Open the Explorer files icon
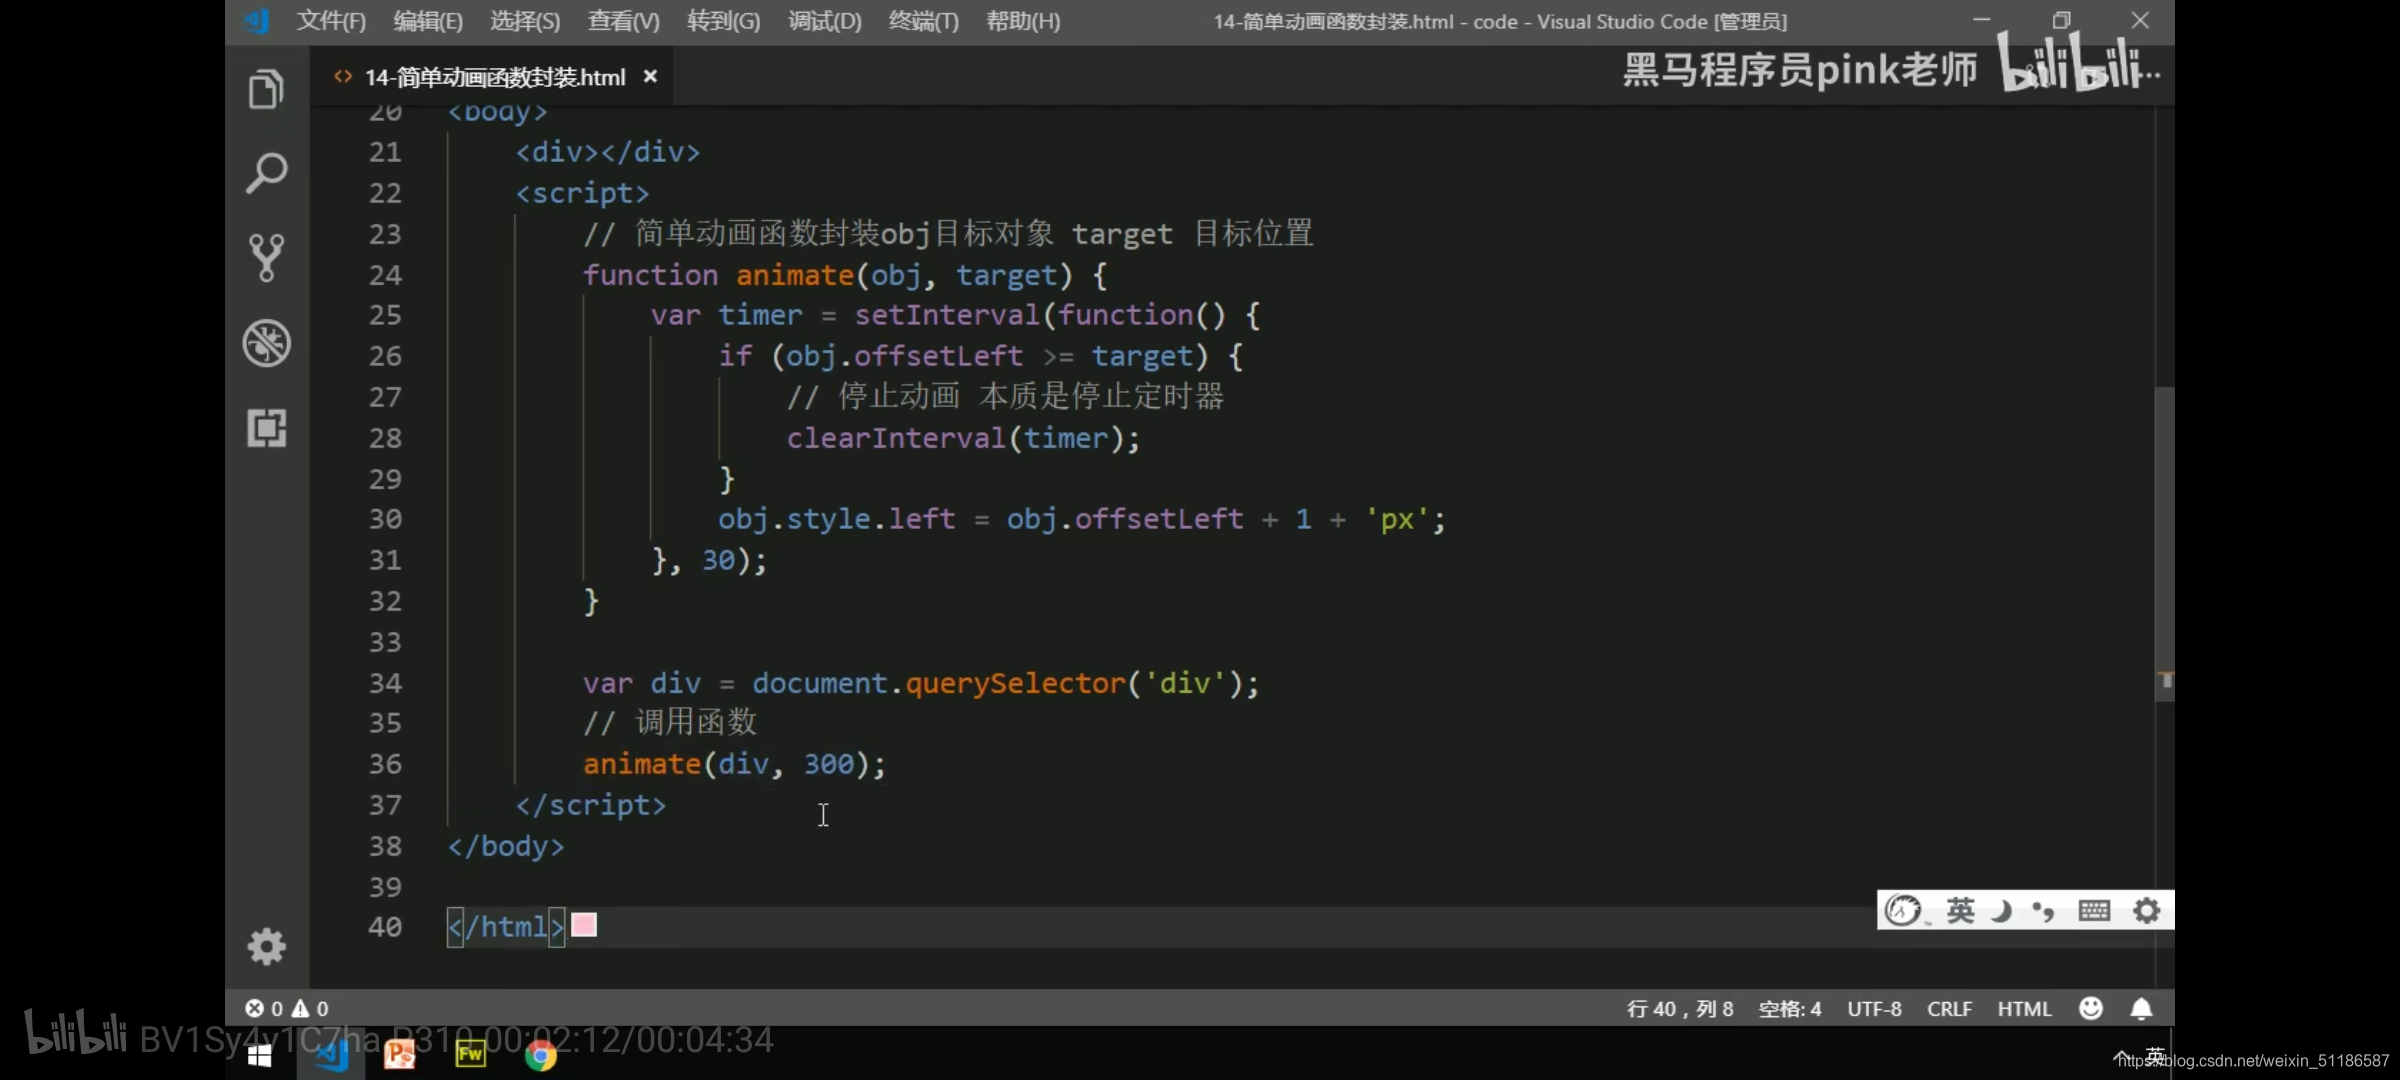The image size is (2400, 1080). click(266, 90)
